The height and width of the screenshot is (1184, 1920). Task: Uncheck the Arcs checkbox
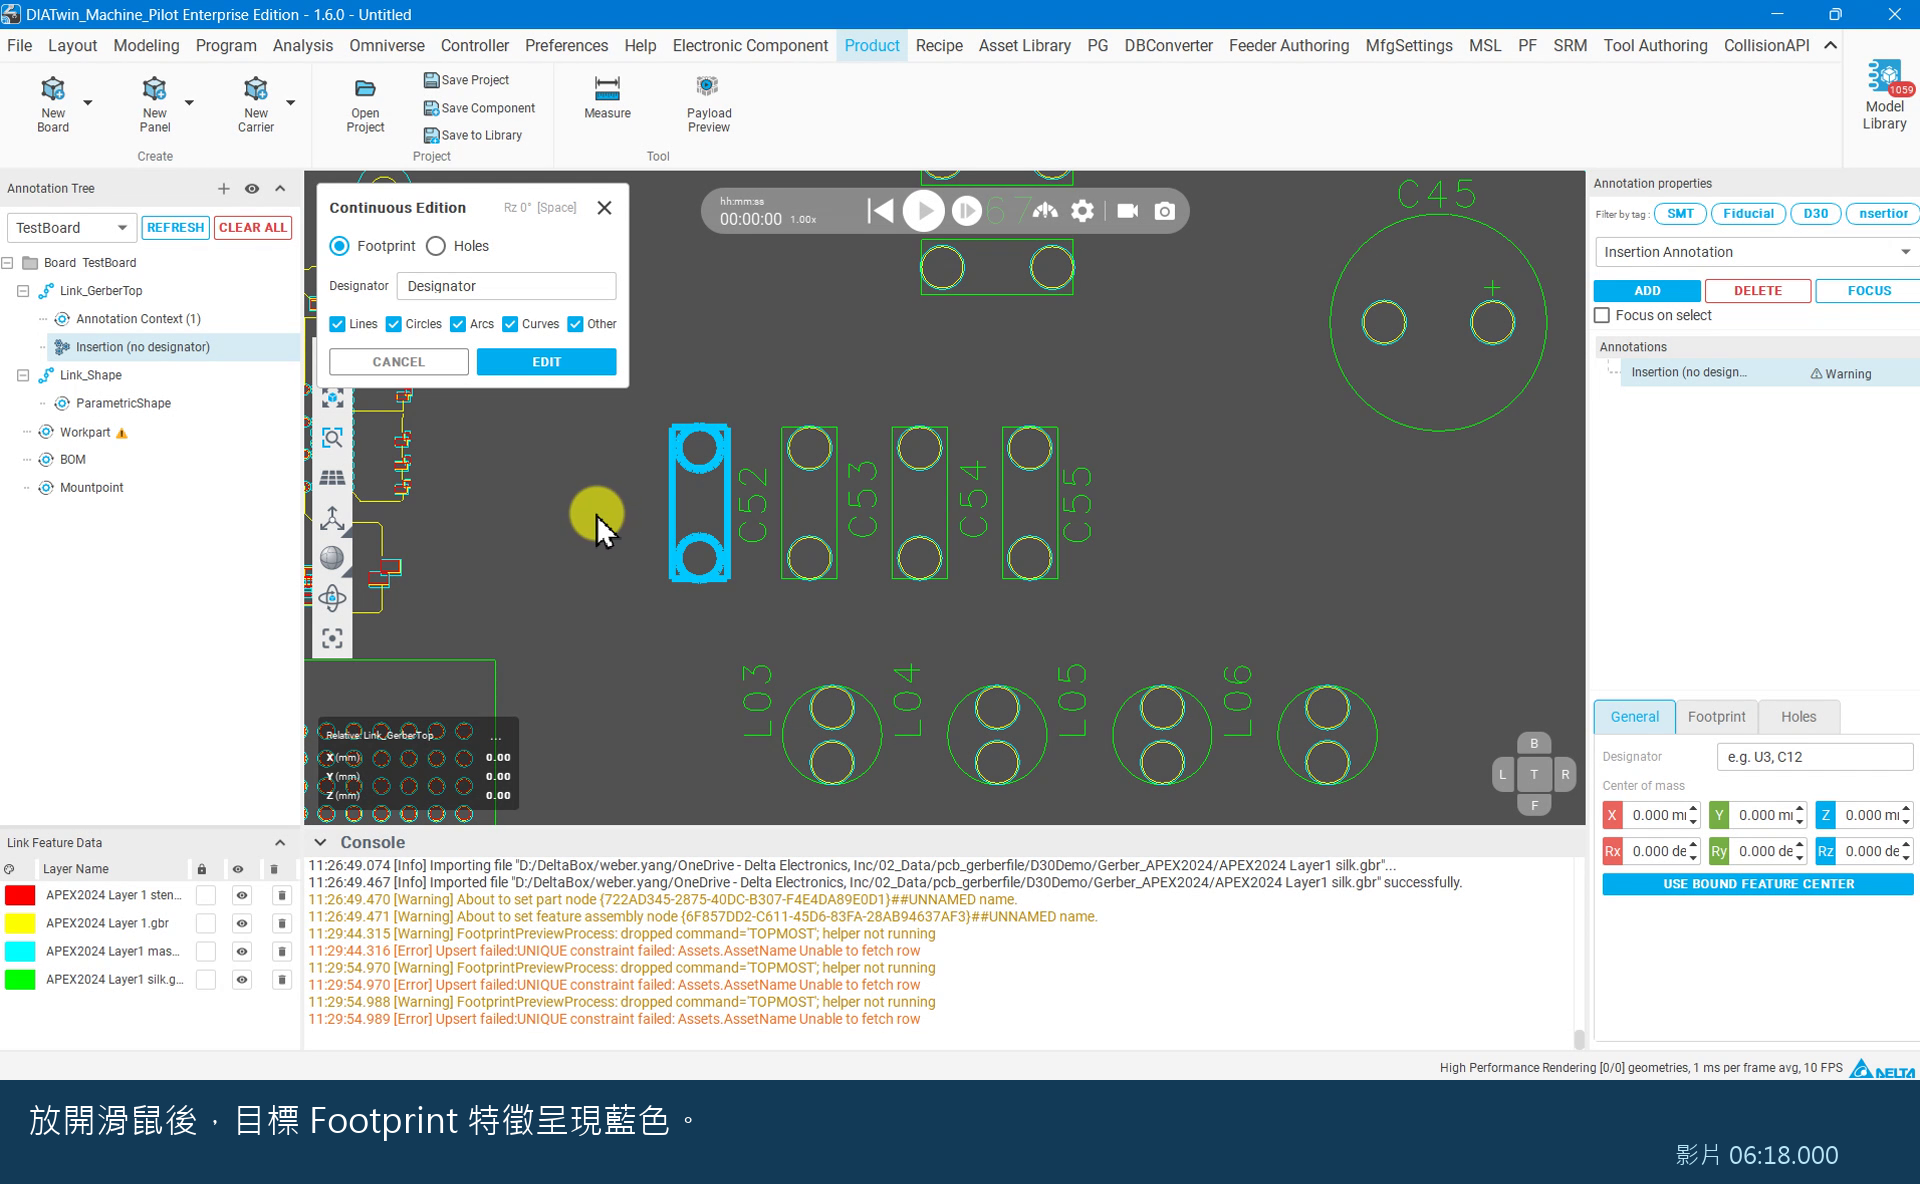point(458,324)
